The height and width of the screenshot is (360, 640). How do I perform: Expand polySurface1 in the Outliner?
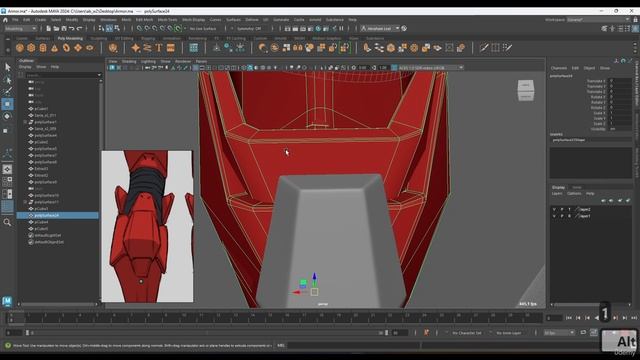pos(25,122)
